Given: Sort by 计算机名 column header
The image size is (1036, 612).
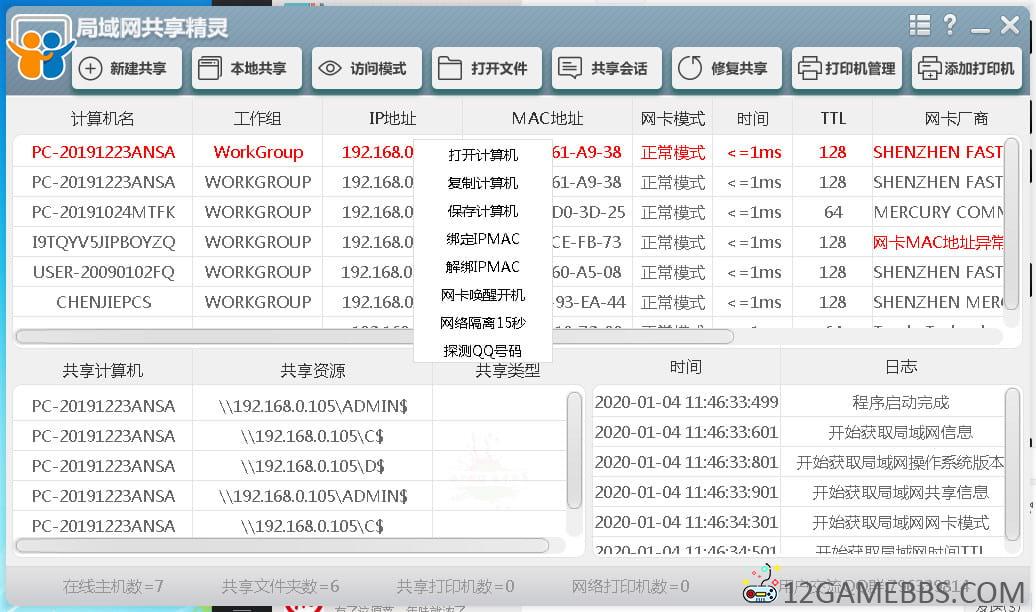Looking at the screenshot, I should point(102,118).
